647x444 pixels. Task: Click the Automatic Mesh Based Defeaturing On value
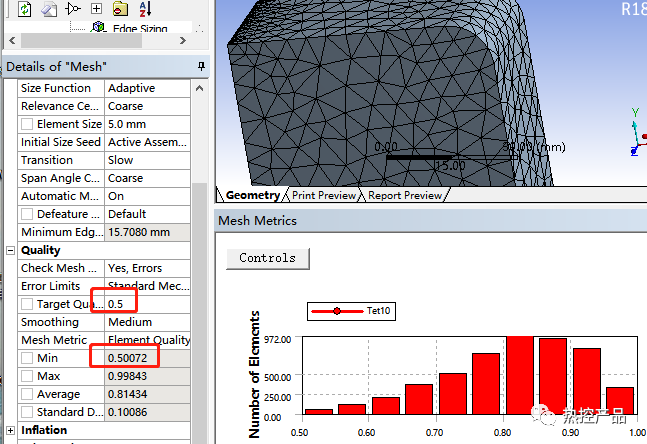147,196
